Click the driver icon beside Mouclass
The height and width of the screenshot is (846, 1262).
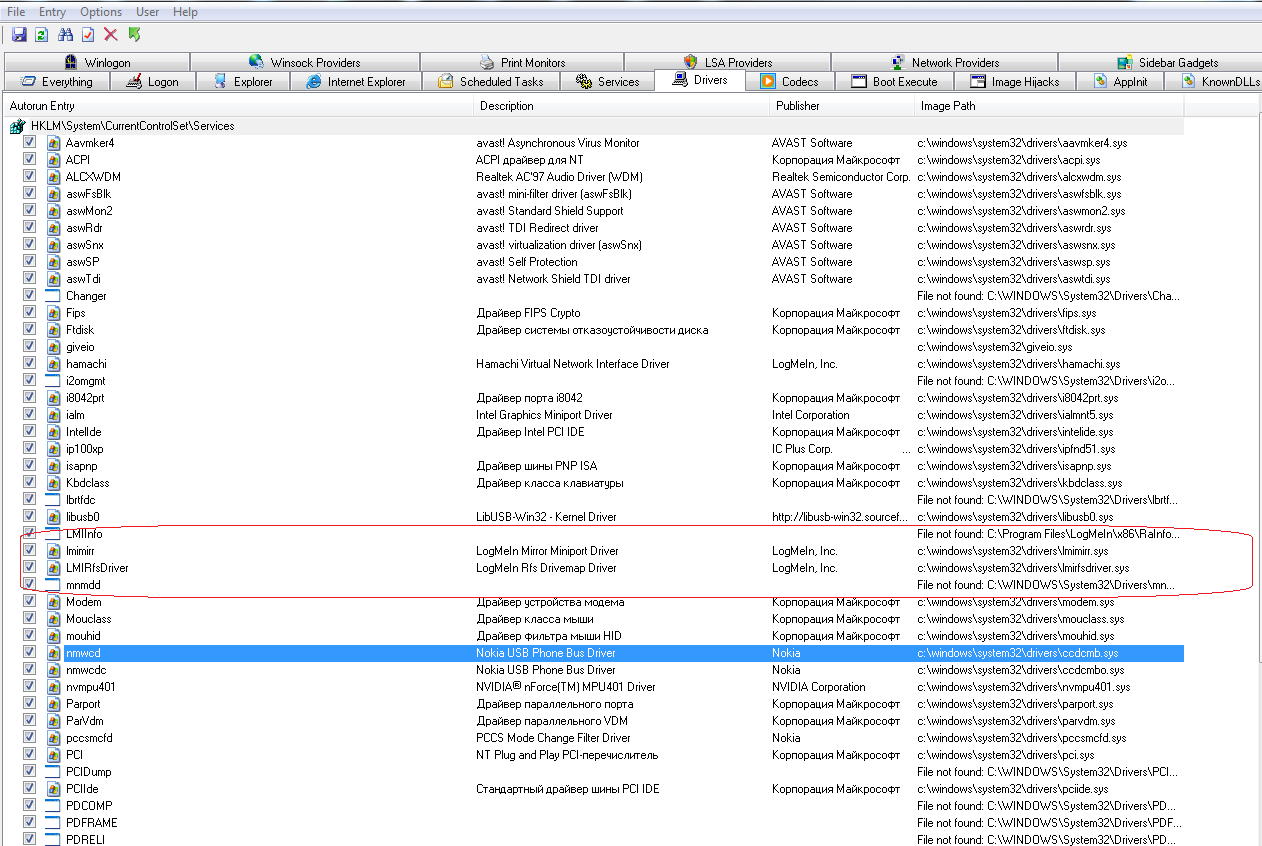coord(54,619)
